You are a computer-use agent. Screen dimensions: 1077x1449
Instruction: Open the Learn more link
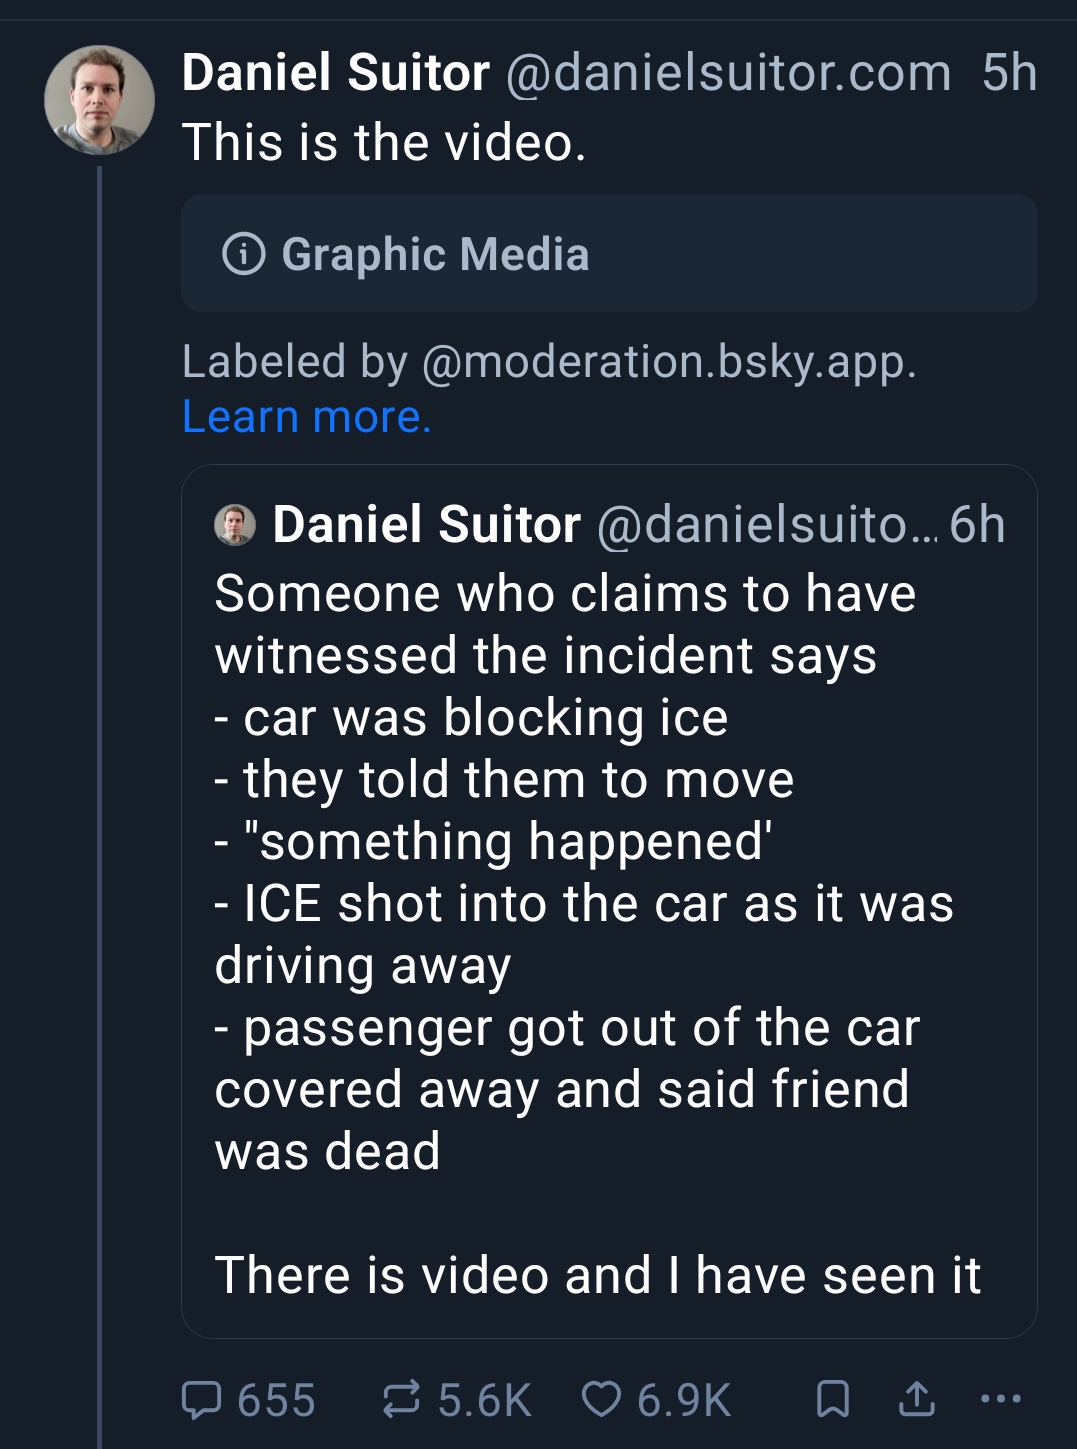pos(307,417)
